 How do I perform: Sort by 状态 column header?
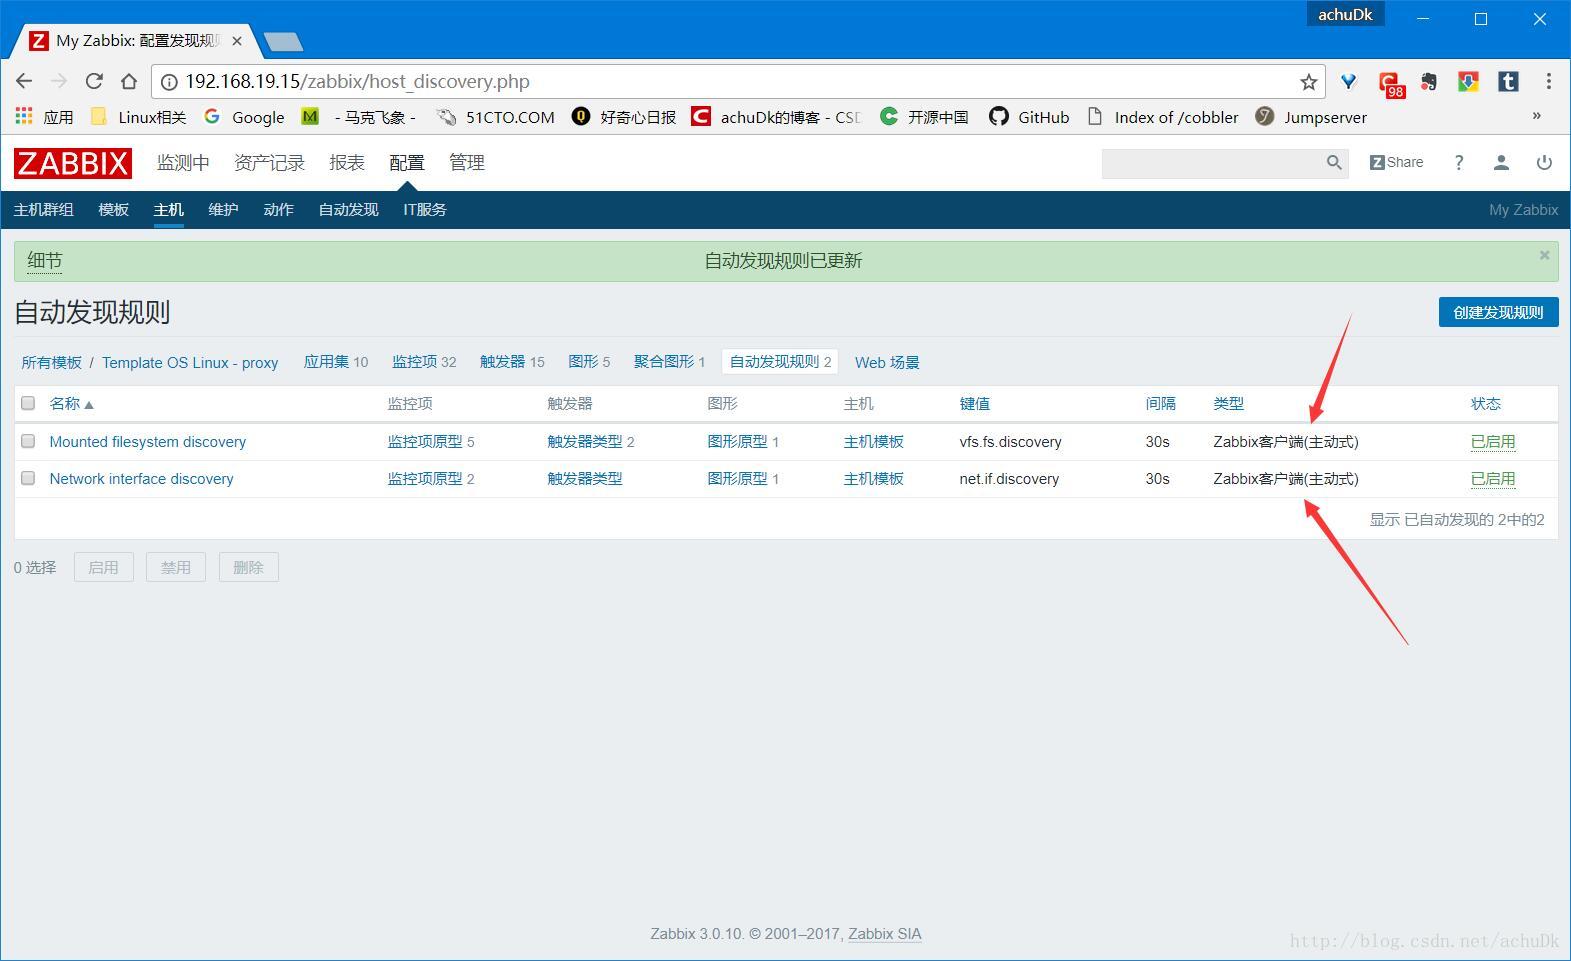click(1485, 403)
